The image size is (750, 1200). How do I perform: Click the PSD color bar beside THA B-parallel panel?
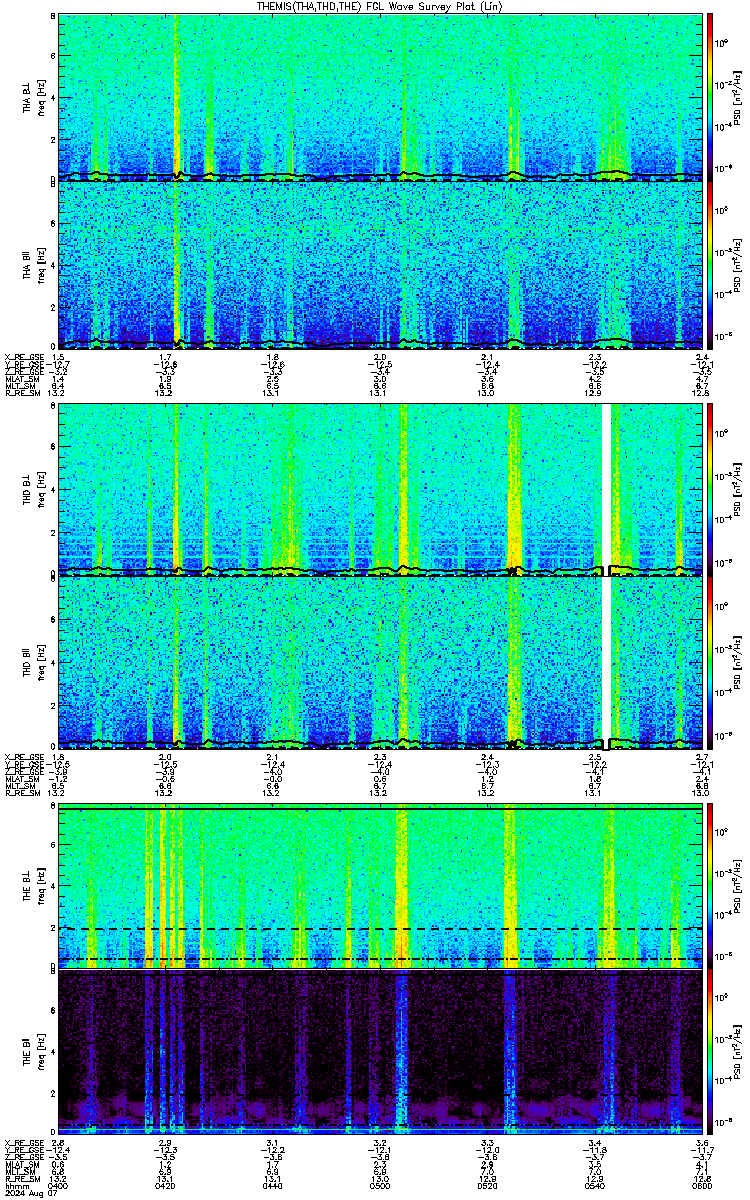(x=711, y=264)
